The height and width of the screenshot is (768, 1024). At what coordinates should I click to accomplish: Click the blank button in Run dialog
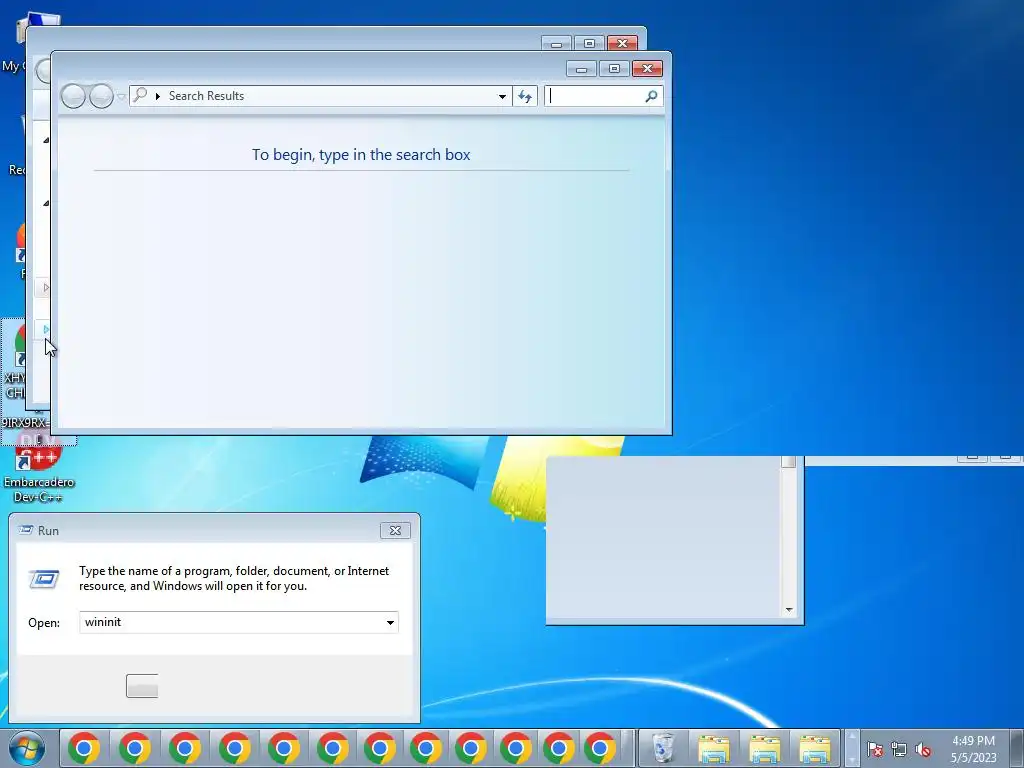pos(142,686)
